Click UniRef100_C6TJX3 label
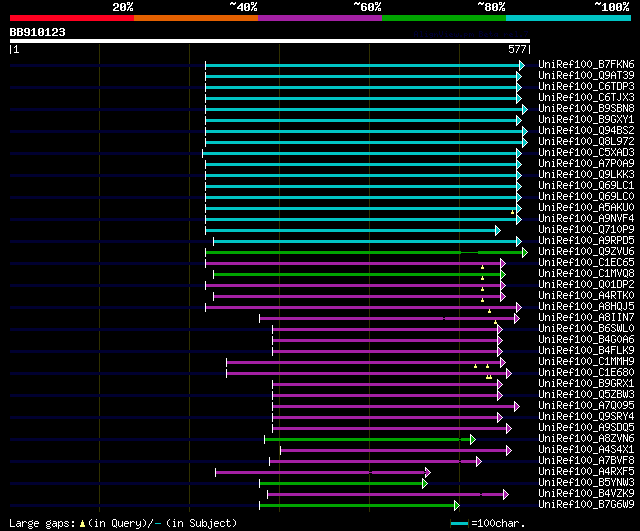The width and height of the screenshot is (640, 531). click(586, 98)
